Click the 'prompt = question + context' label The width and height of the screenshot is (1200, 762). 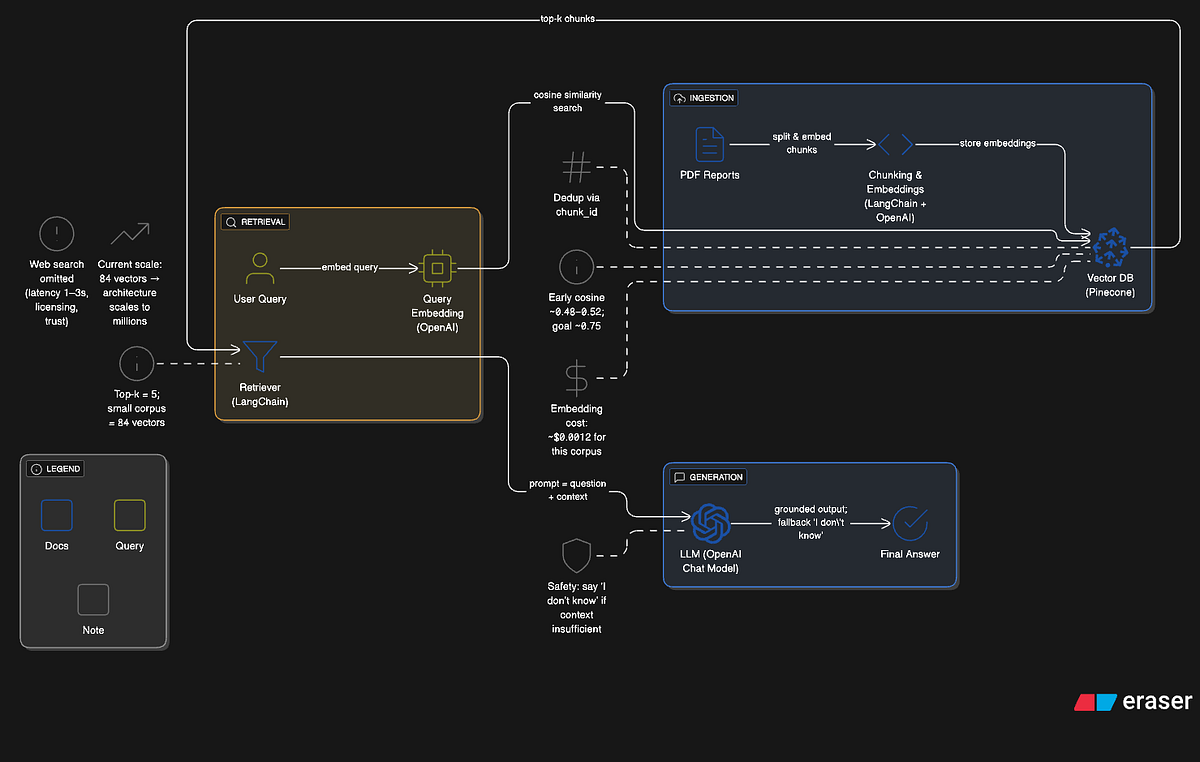[x=567, y=490]
